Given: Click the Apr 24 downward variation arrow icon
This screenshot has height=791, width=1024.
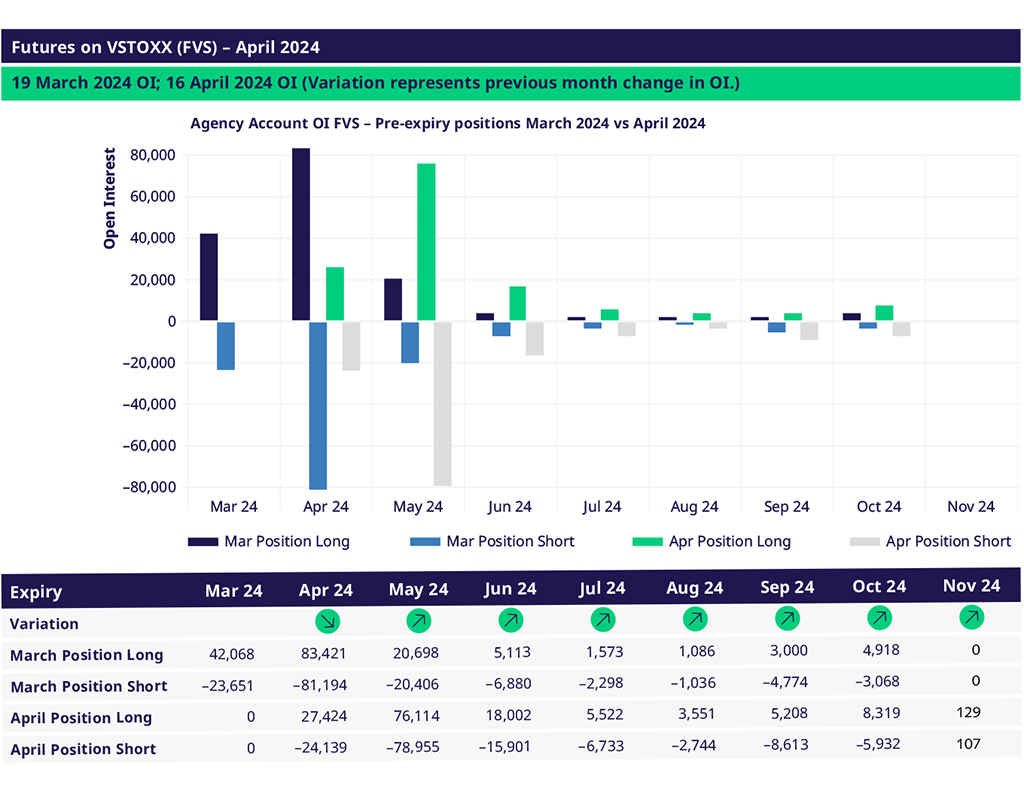Looking at the screenshot, I should 327,621.
